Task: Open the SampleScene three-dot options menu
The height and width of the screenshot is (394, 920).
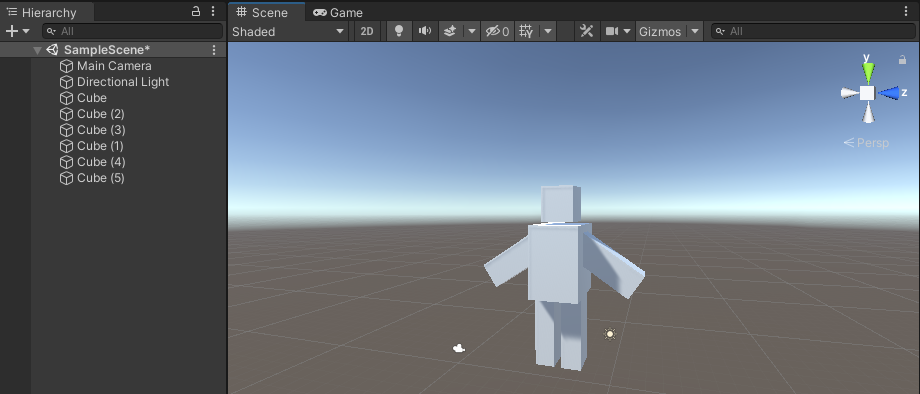Action: tap(214, 50)
